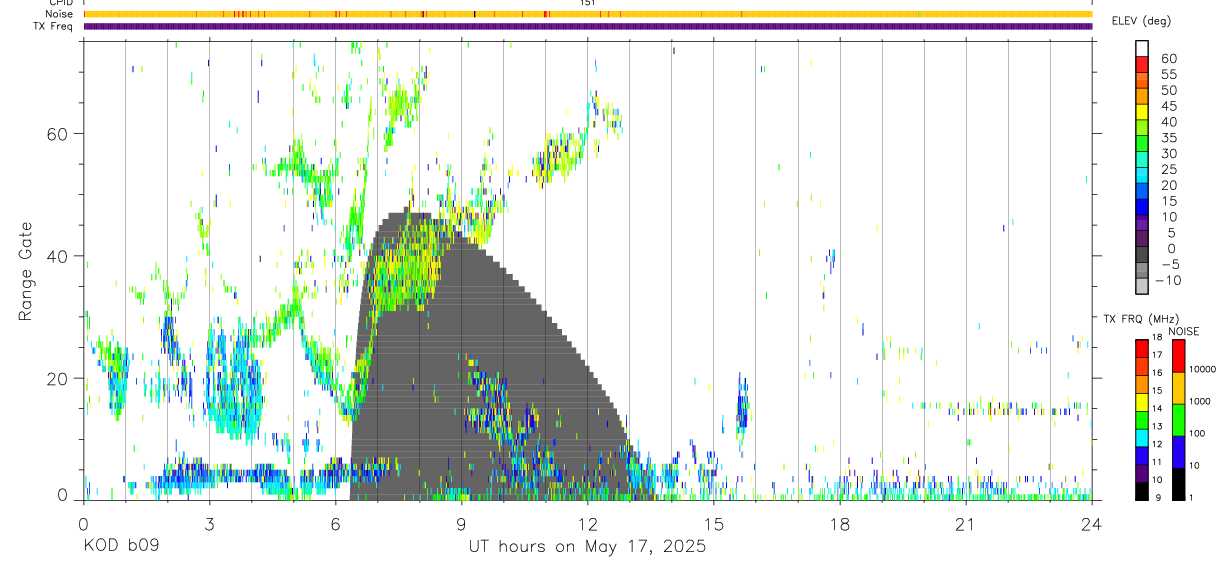Viewport: 1228px width, 567px height.
Task: Click the '12' tick on the UT hours axis
Action: (587, 524)
